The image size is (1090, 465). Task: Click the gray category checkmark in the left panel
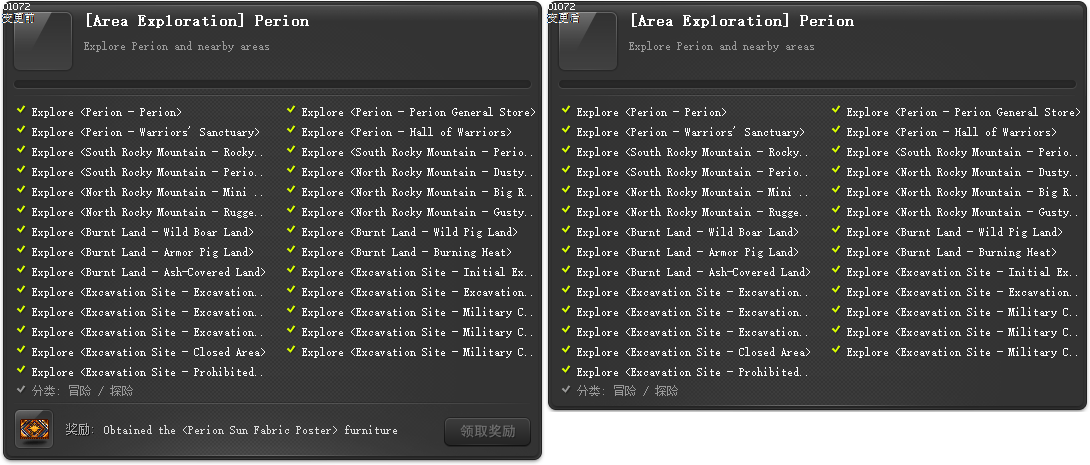[x=22, y=390]
